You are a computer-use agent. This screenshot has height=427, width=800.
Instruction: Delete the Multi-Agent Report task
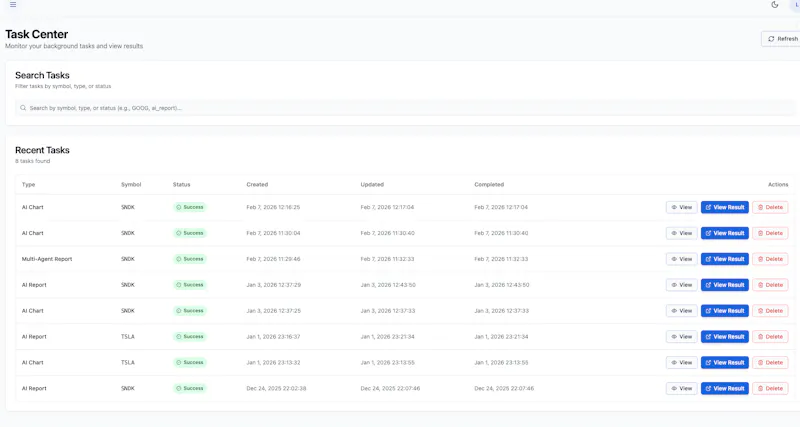770,259
